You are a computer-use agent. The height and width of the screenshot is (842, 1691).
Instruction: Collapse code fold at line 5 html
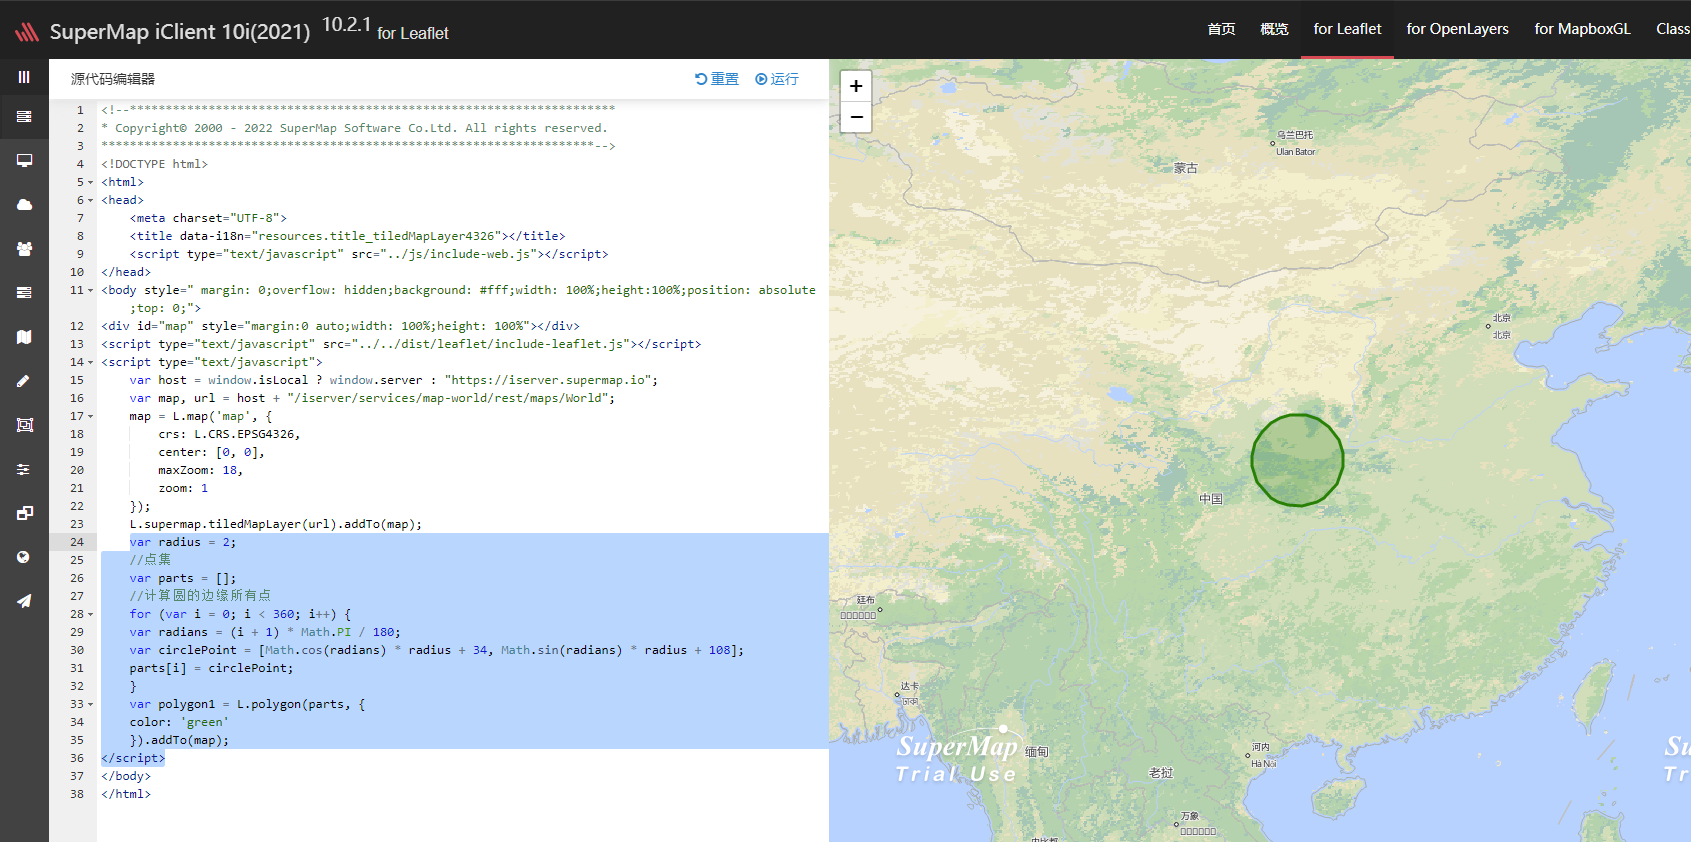point(90,182)
